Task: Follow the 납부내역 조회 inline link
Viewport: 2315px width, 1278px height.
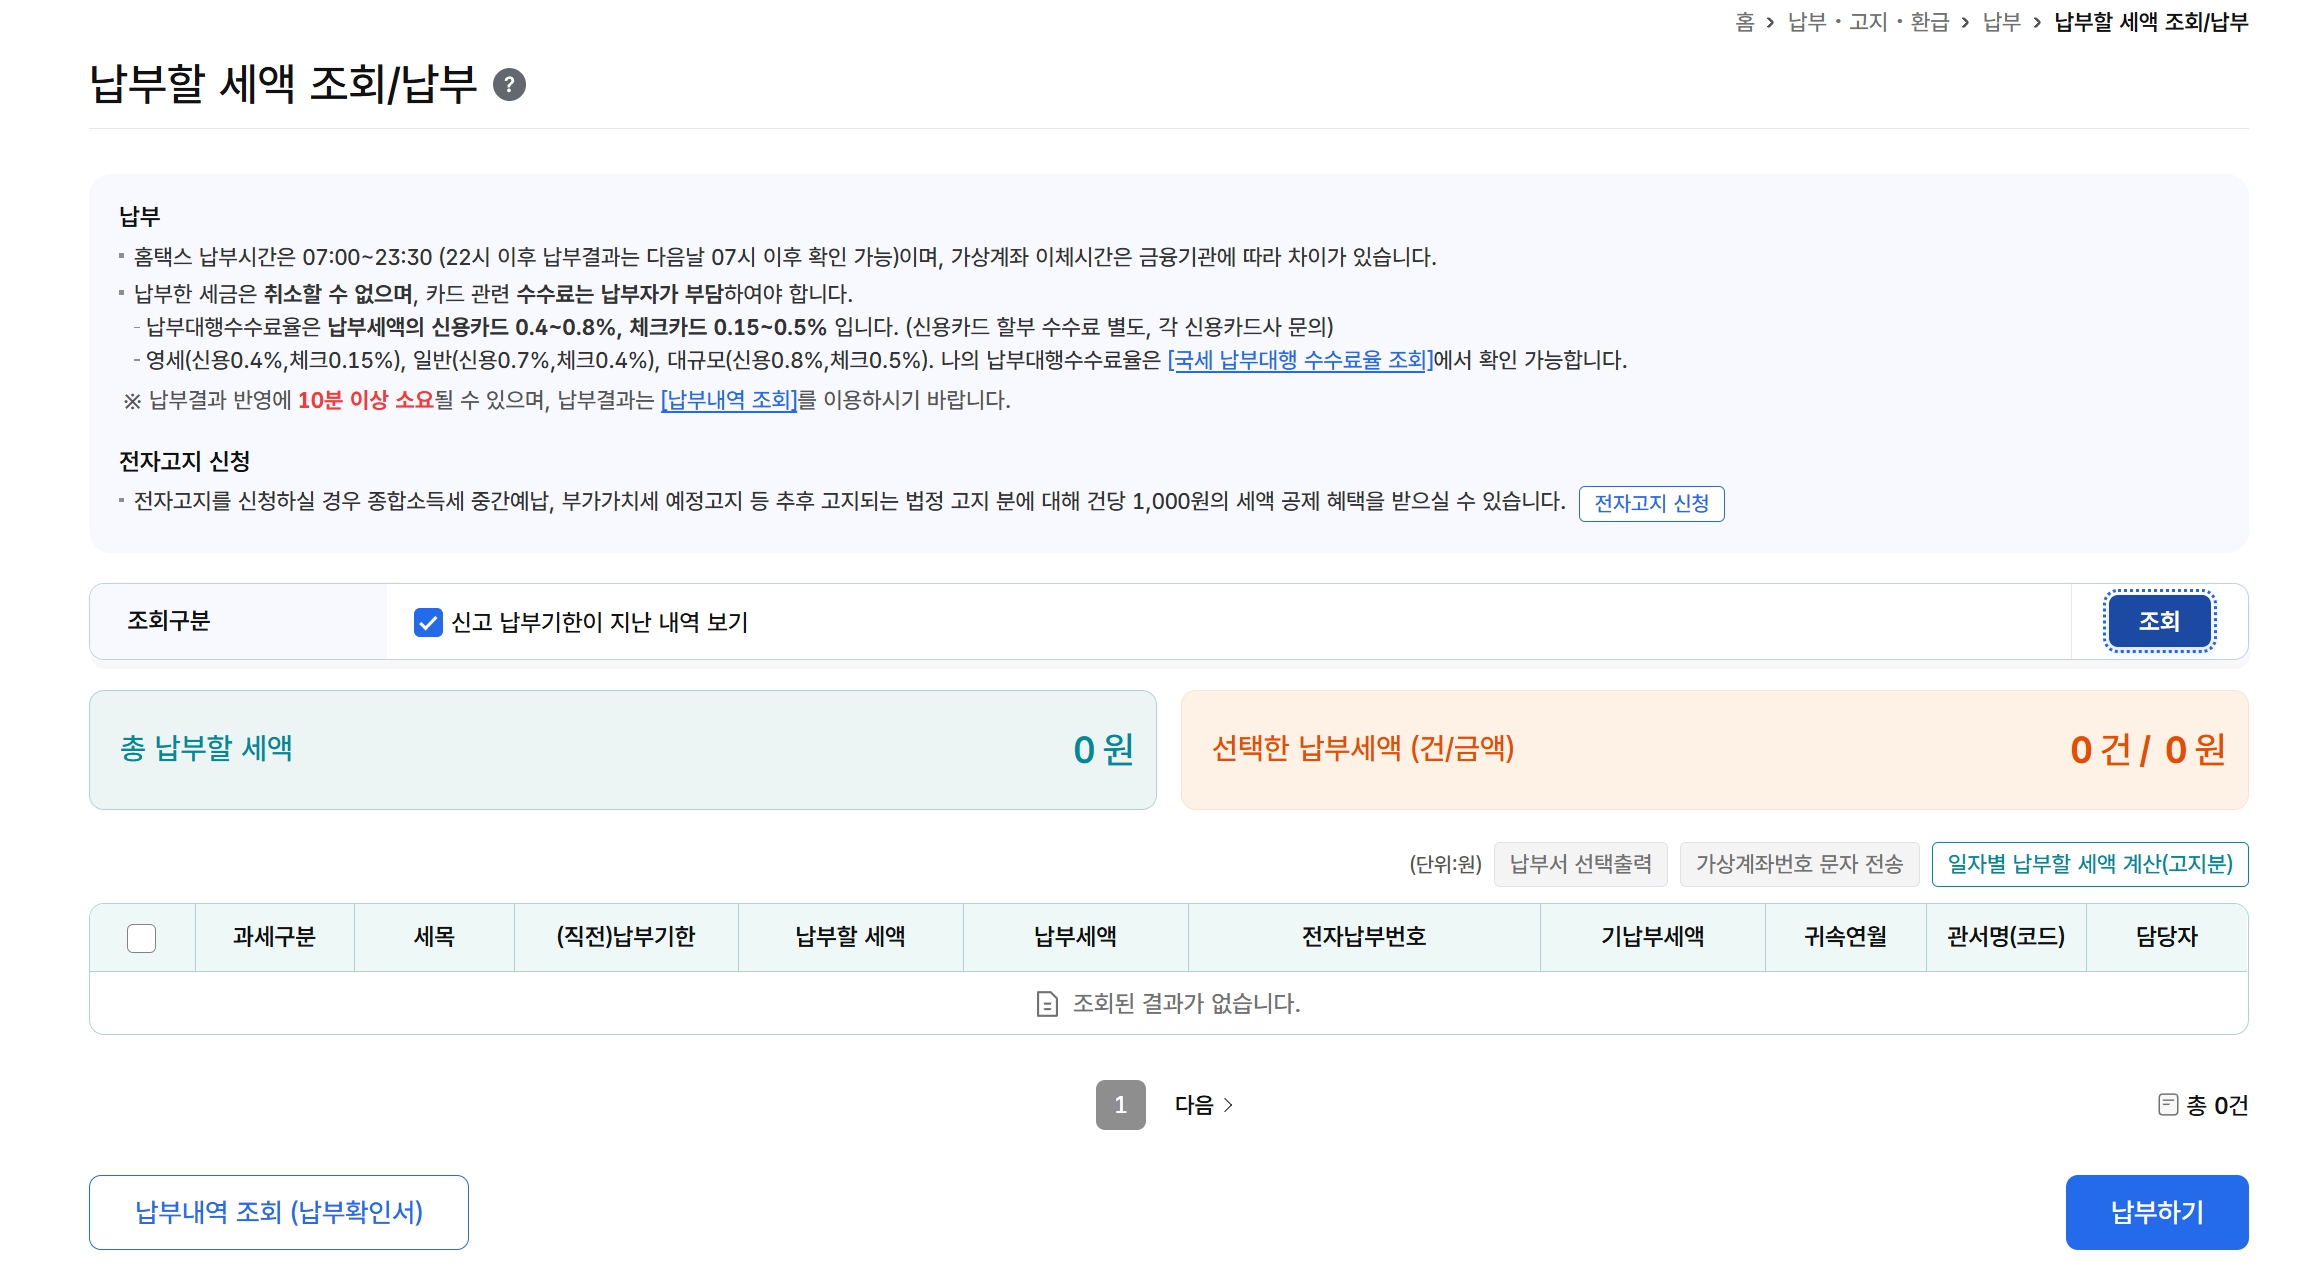Action: tap(729, 400)
